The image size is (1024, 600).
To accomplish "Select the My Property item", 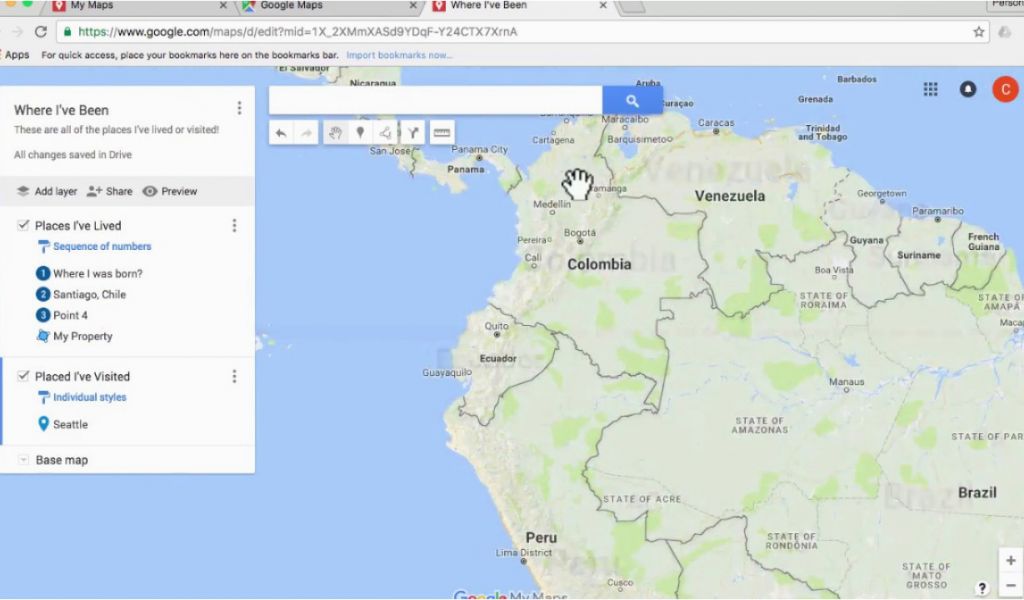I will click(x=83, y=336).
